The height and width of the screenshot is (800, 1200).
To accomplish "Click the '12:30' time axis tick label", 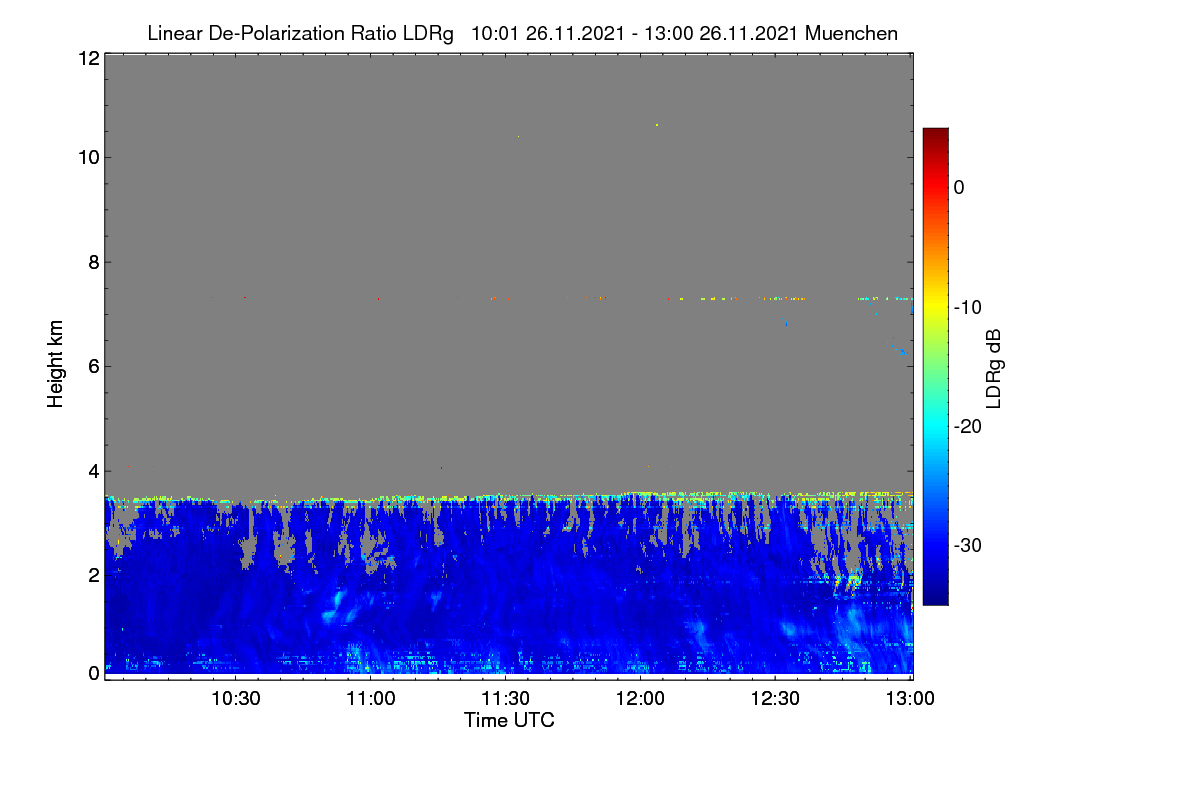I will pos(776,699).
